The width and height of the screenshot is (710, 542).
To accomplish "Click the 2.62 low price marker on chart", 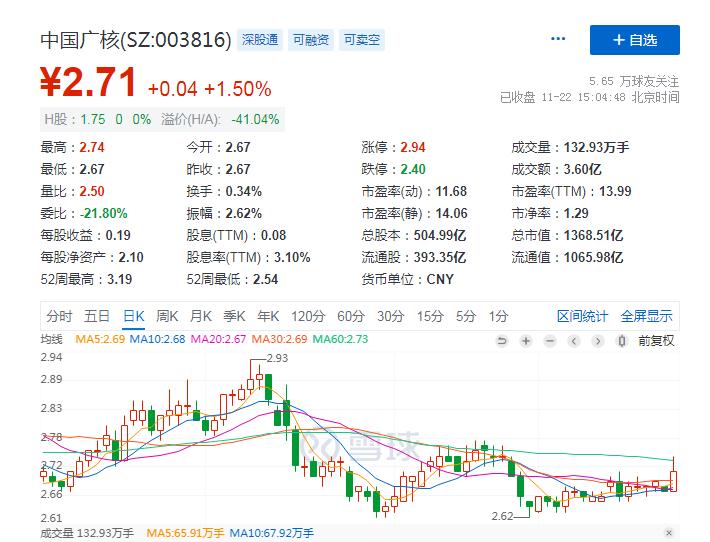I will click(x=503, y=516).
